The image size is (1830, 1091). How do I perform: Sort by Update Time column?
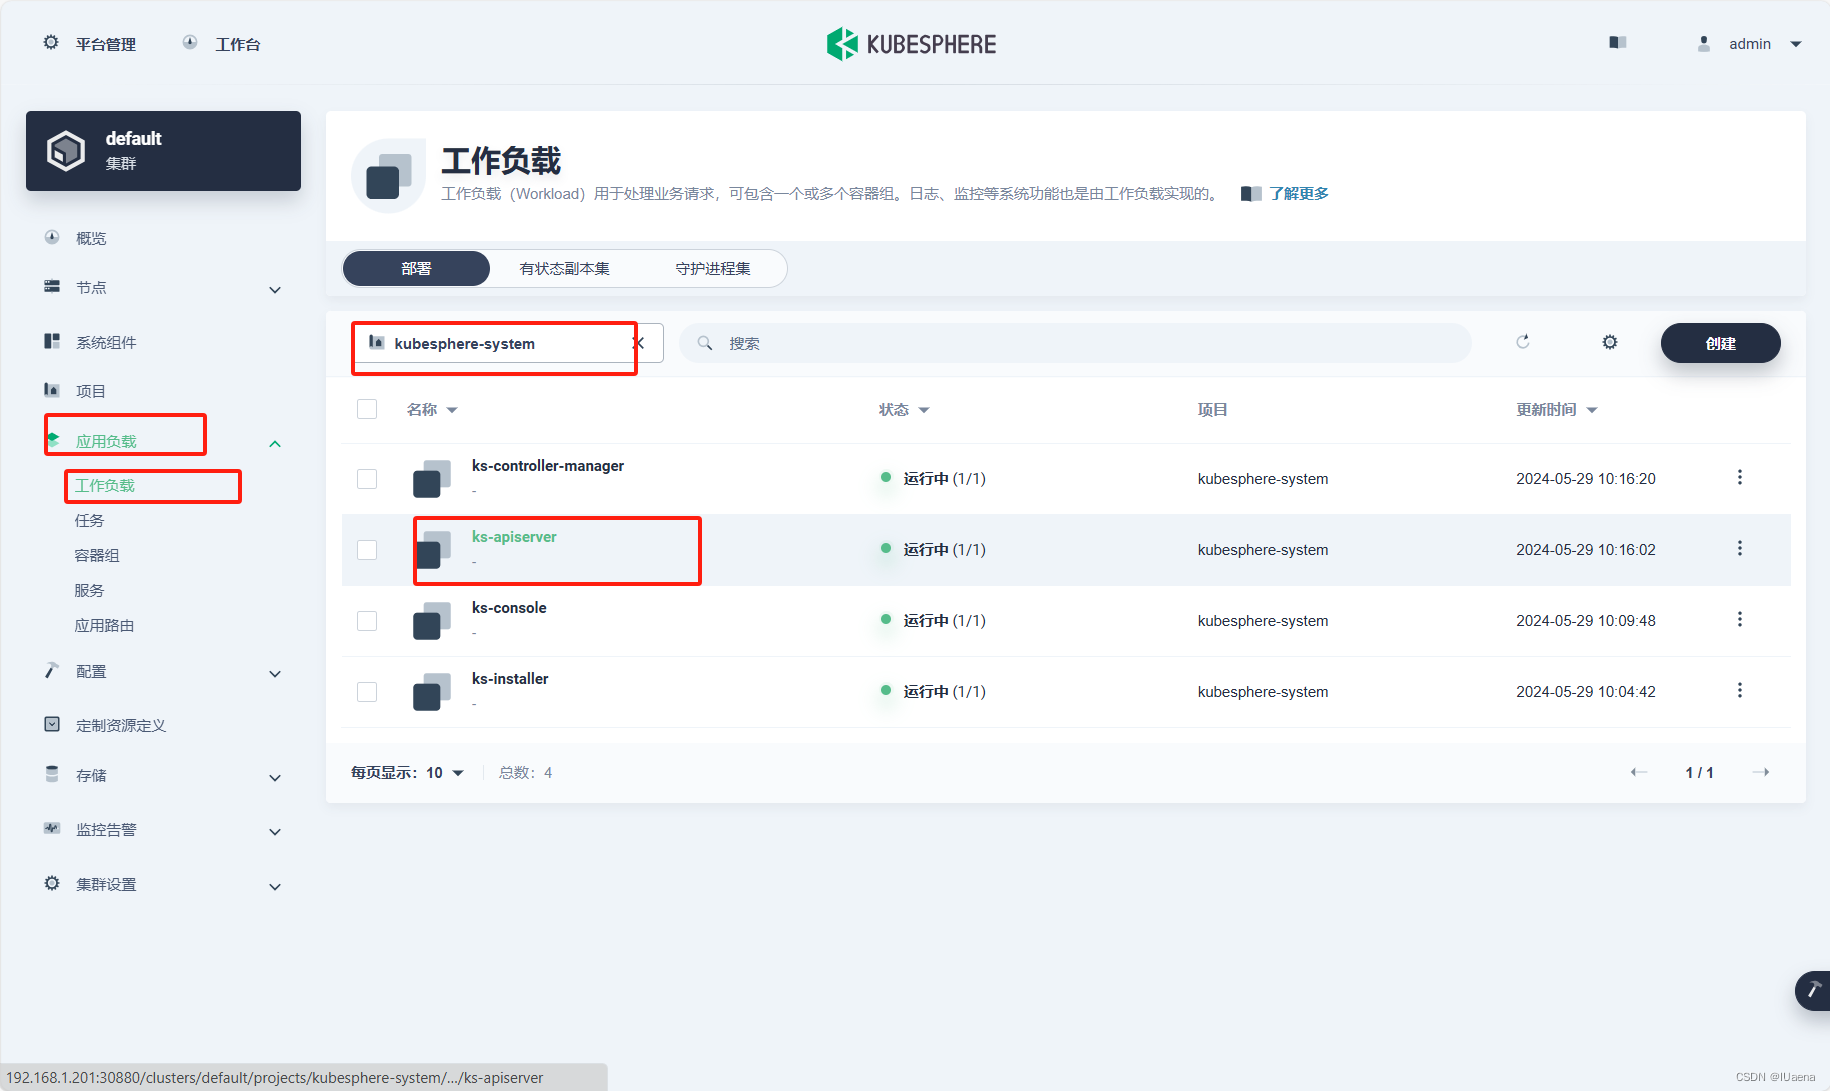coord(1557,410)
